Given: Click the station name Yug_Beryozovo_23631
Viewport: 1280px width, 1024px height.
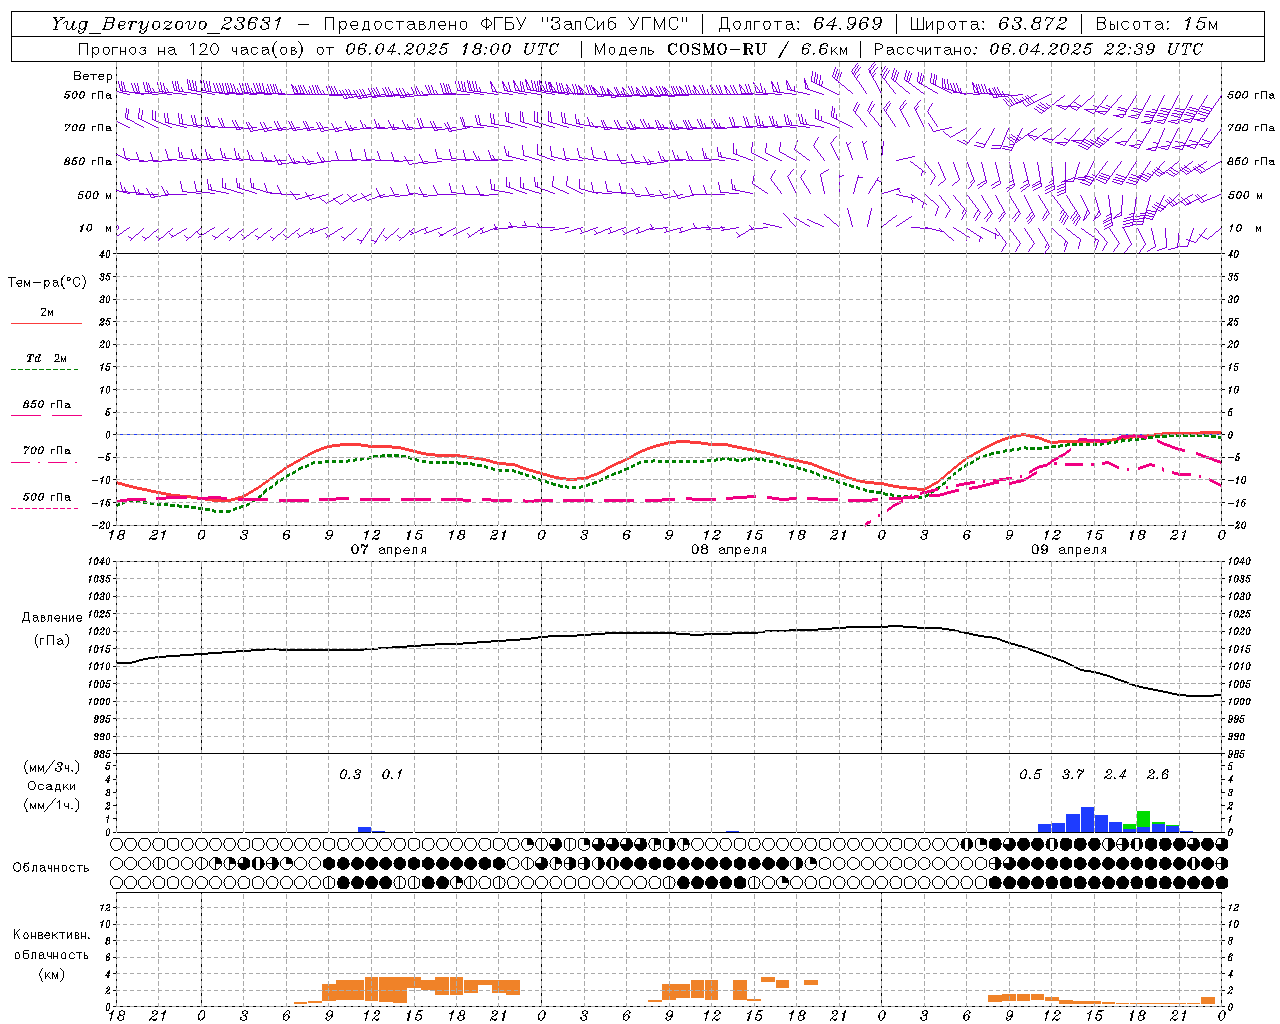Looking at the screenshot, I should point(167,24).
